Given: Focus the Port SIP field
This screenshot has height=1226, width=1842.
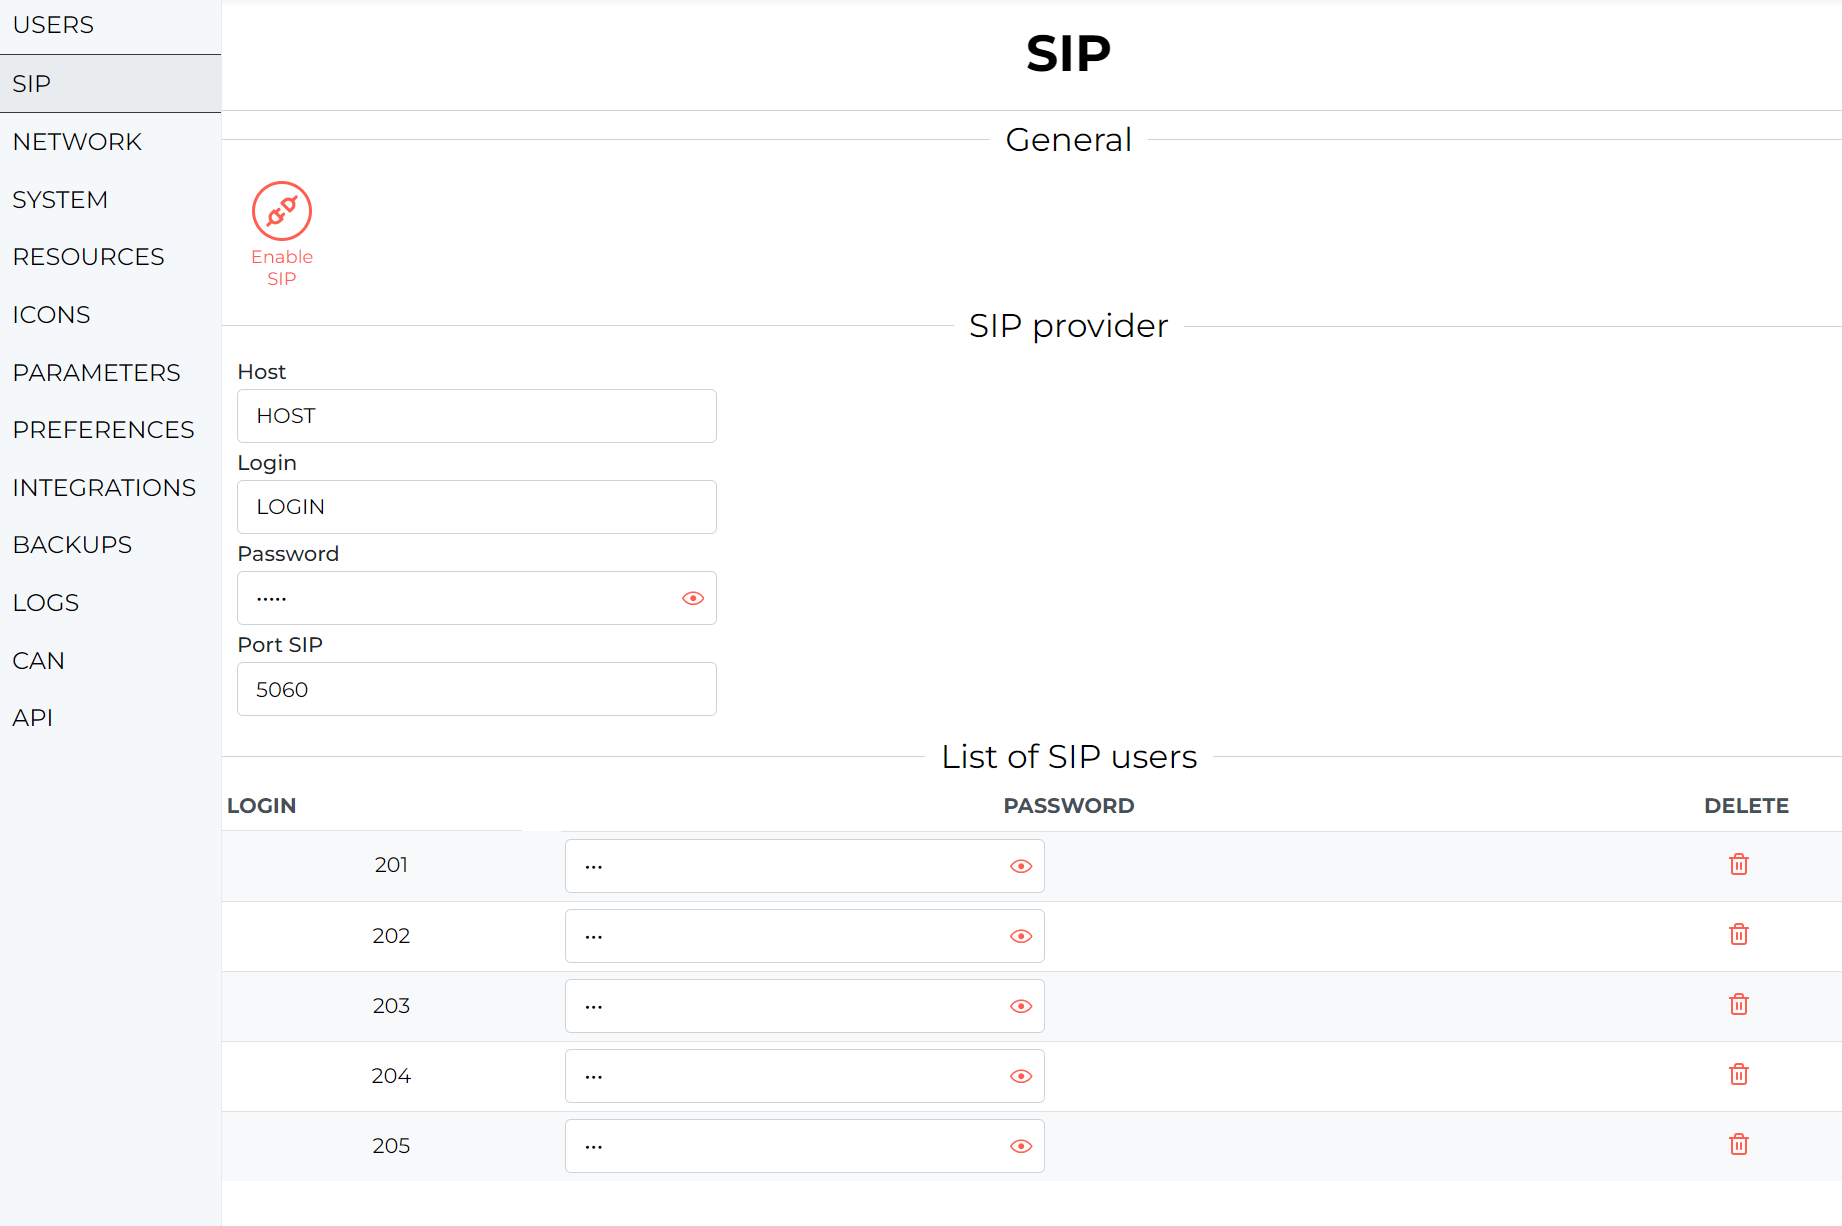Looking at the screenshot, I should [477, 689].
